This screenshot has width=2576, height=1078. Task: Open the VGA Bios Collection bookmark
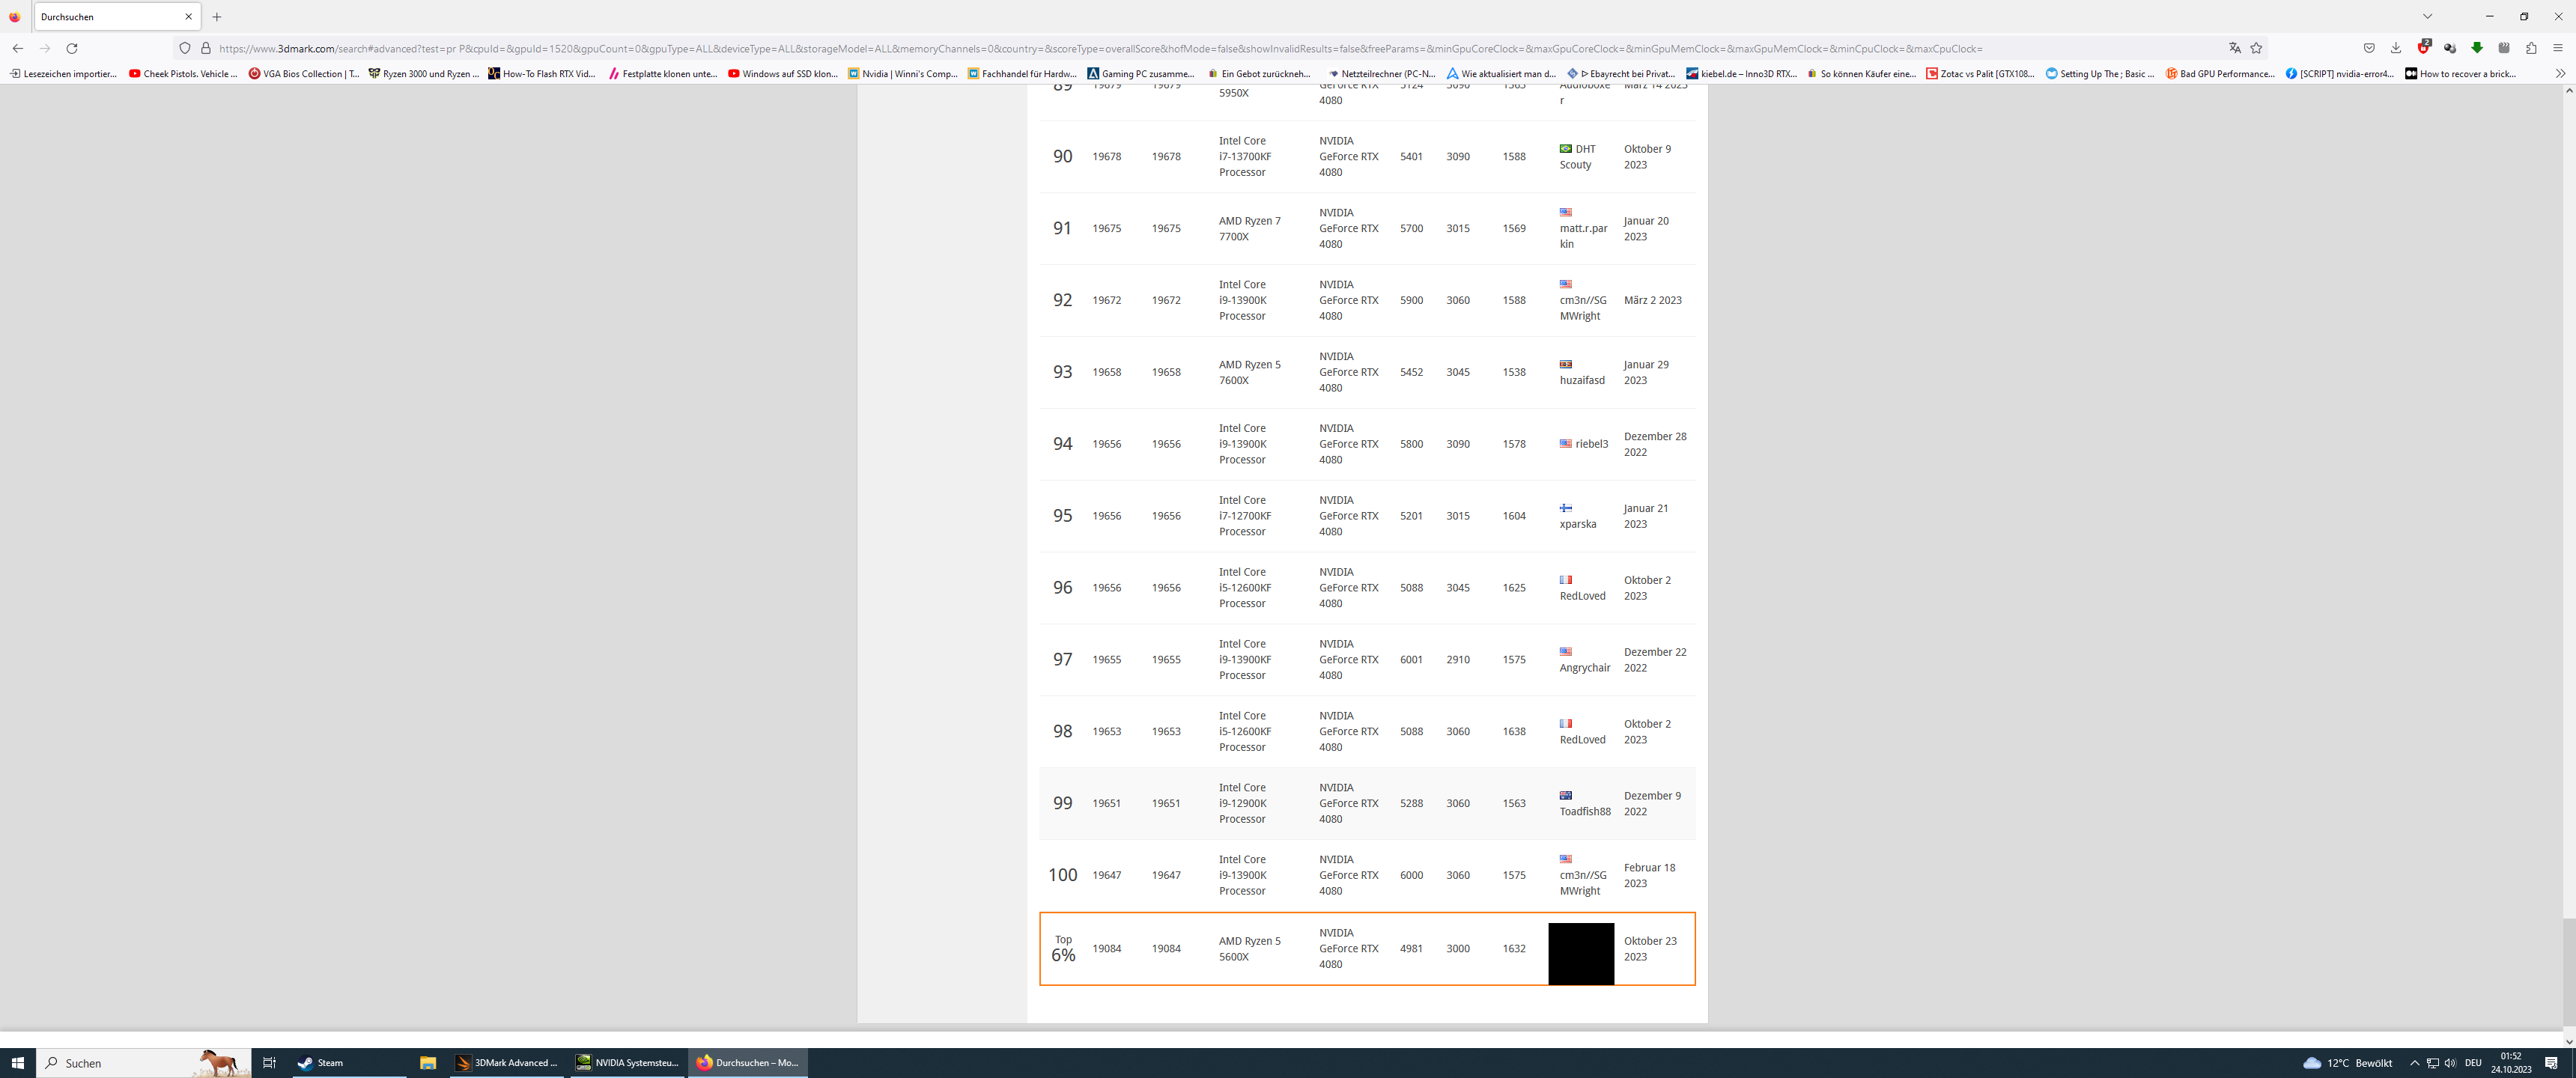point(304,73)
